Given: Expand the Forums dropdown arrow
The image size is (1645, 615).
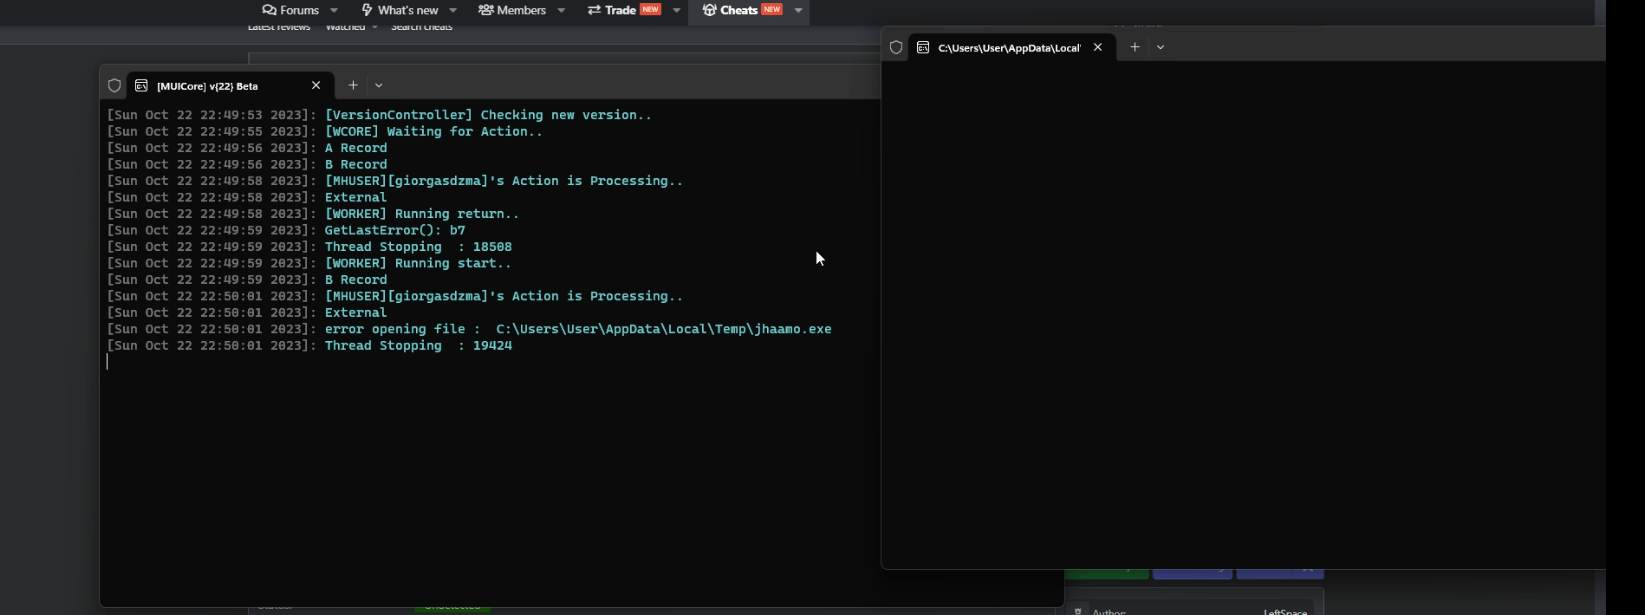Looking at the screenshot, I should click(x=334, y=10).
